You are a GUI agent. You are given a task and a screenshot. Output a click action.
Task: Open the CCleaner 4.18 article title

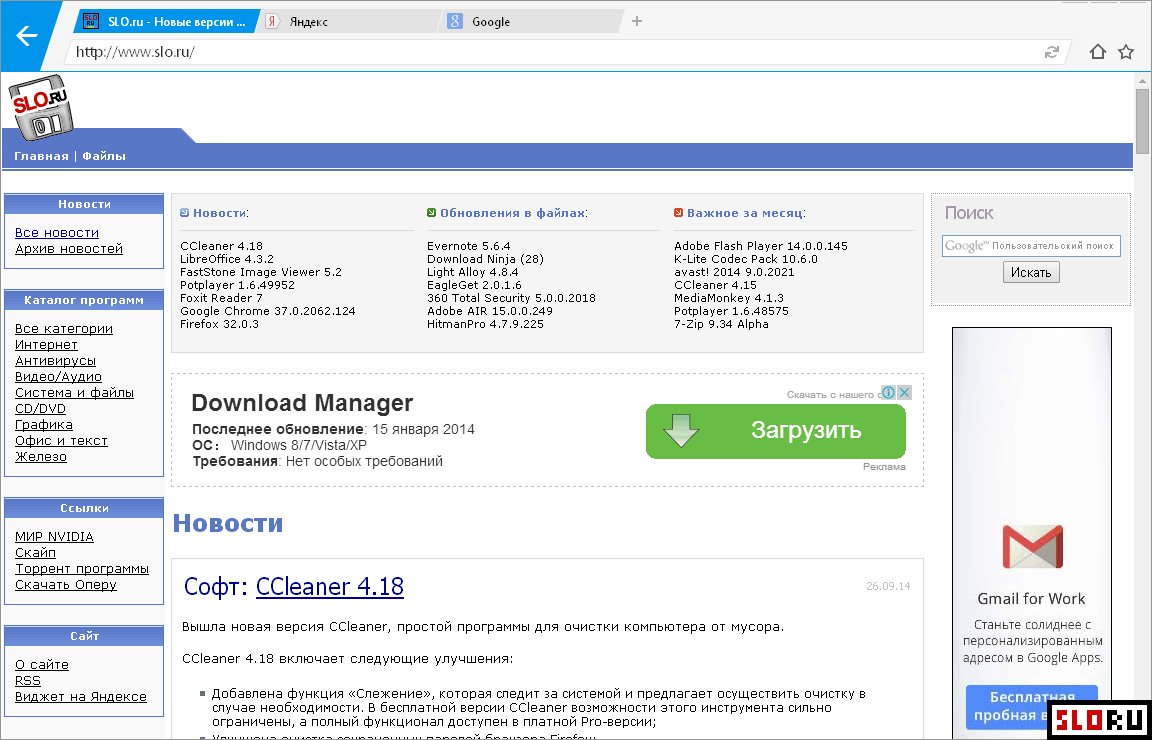[330, 586]
